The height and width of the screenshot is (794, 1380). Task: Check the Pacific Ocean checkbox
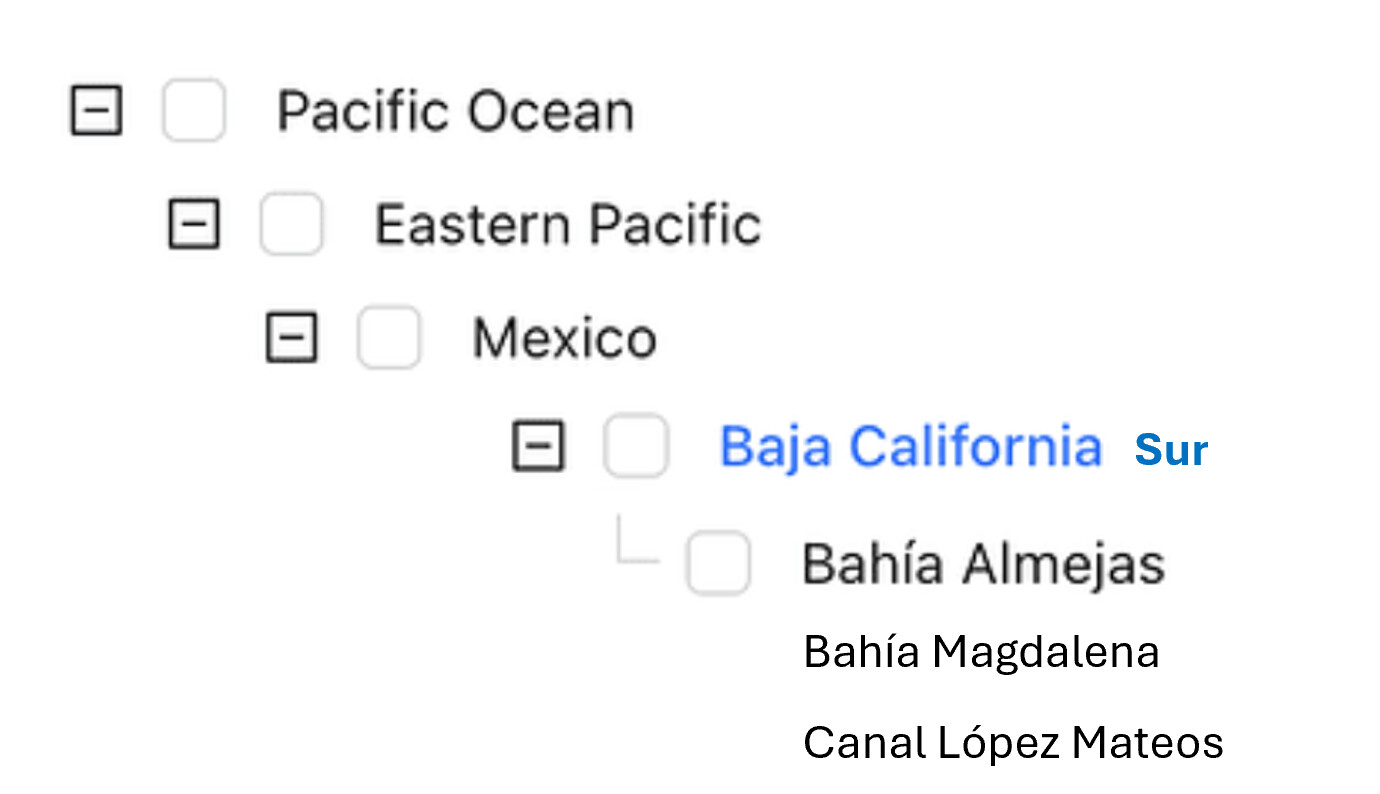click(193, 110)
